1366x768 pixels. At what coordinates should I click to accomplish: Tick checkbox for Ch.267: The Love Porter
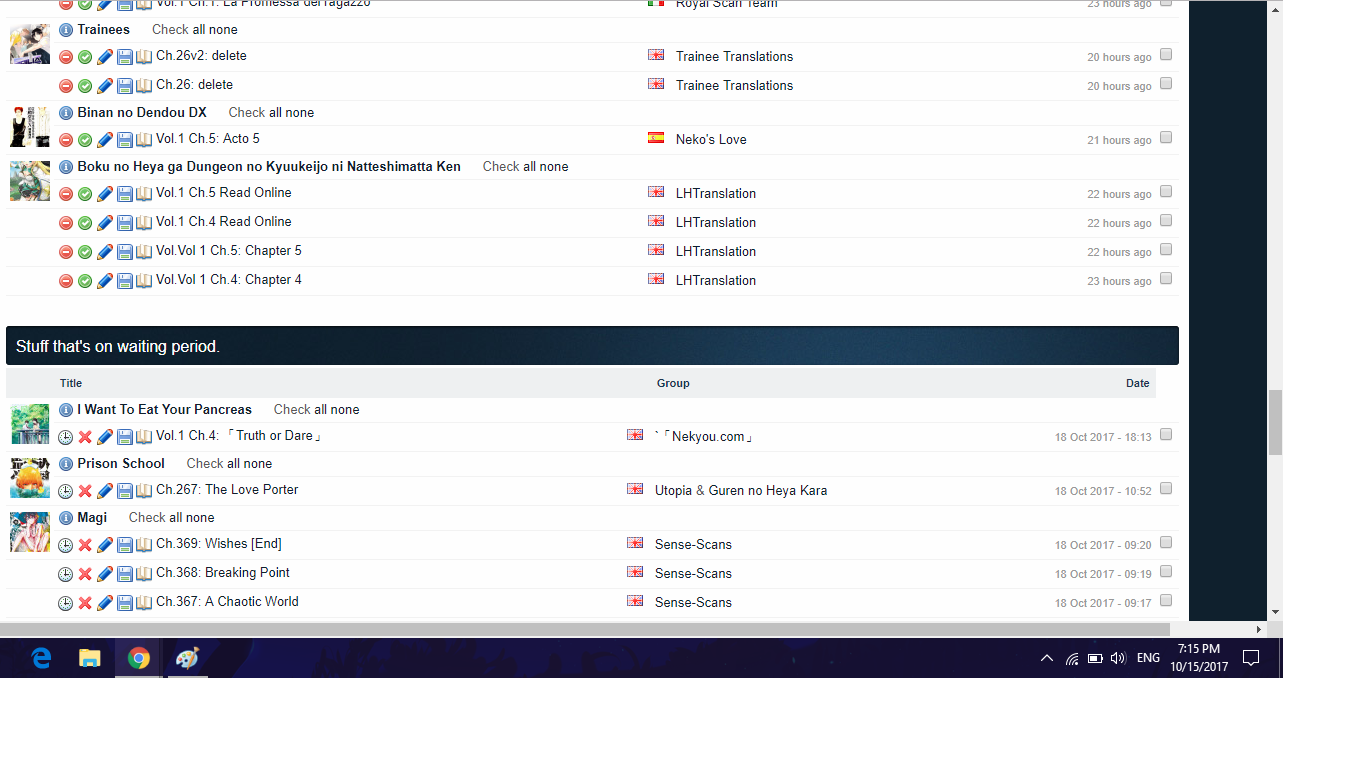point(1166,489)
